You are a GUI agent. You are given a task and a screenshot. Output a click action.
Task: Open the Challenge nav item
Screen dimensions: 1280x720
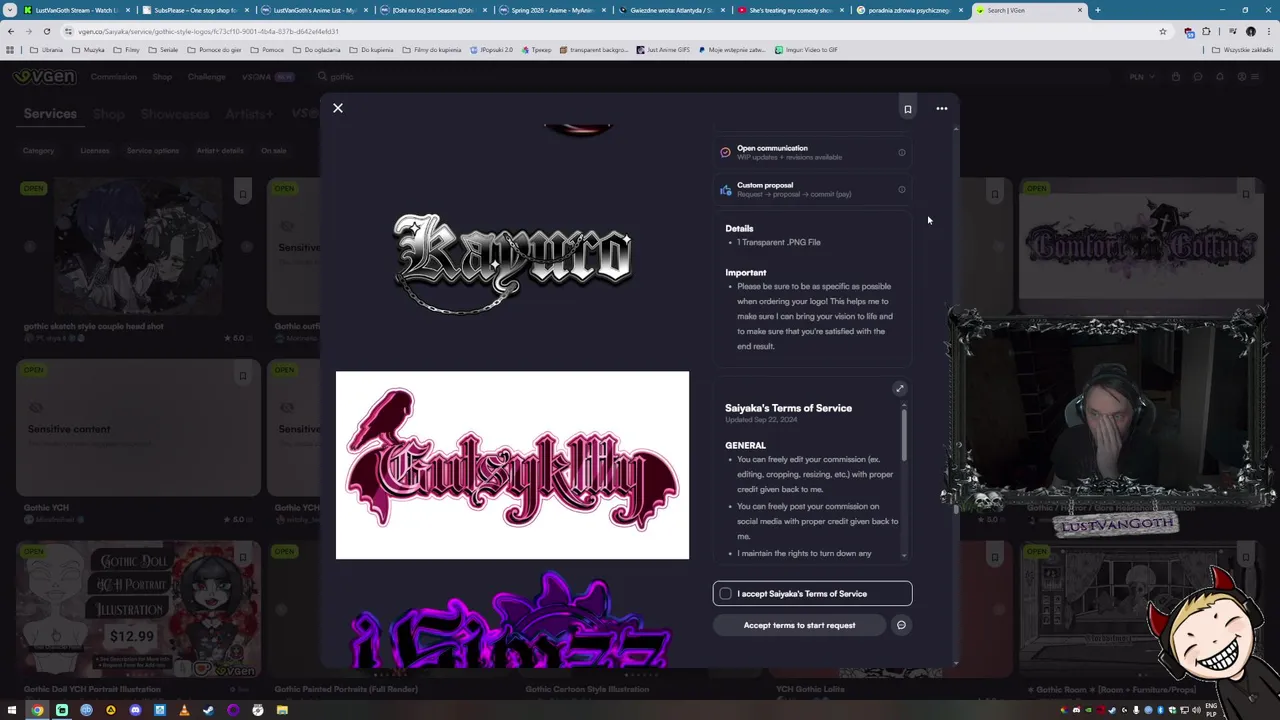(x=206, y=77)
